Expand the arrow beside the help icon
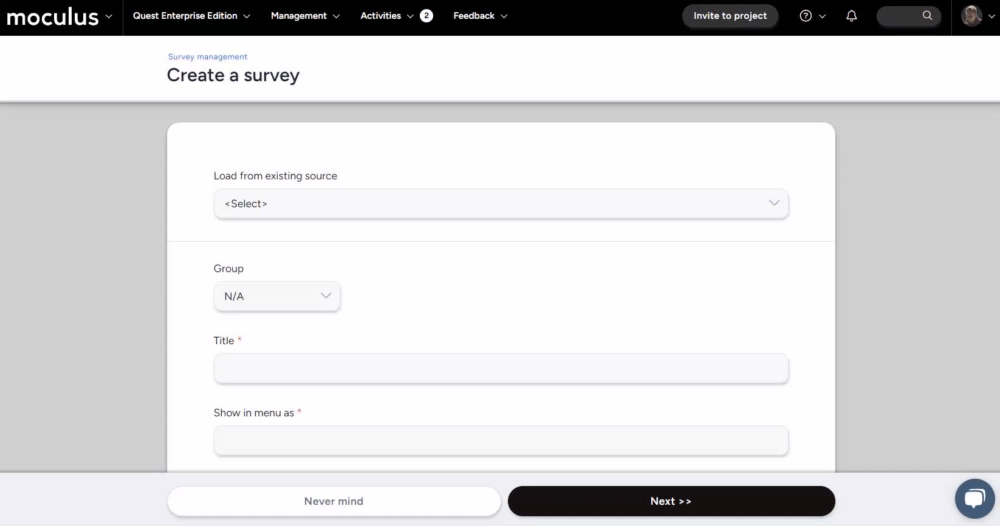This screenshot has width=1000, height=526. [822, 17]
